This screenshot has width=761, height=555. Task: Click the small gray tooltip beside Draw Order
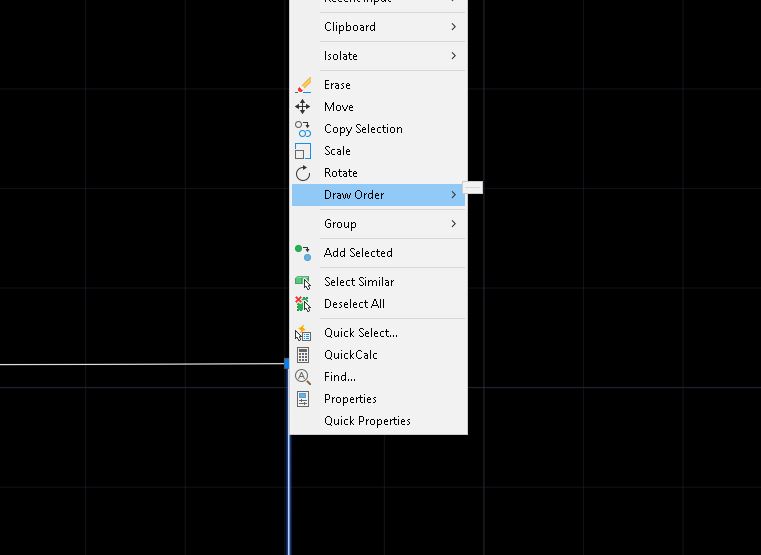473,188
